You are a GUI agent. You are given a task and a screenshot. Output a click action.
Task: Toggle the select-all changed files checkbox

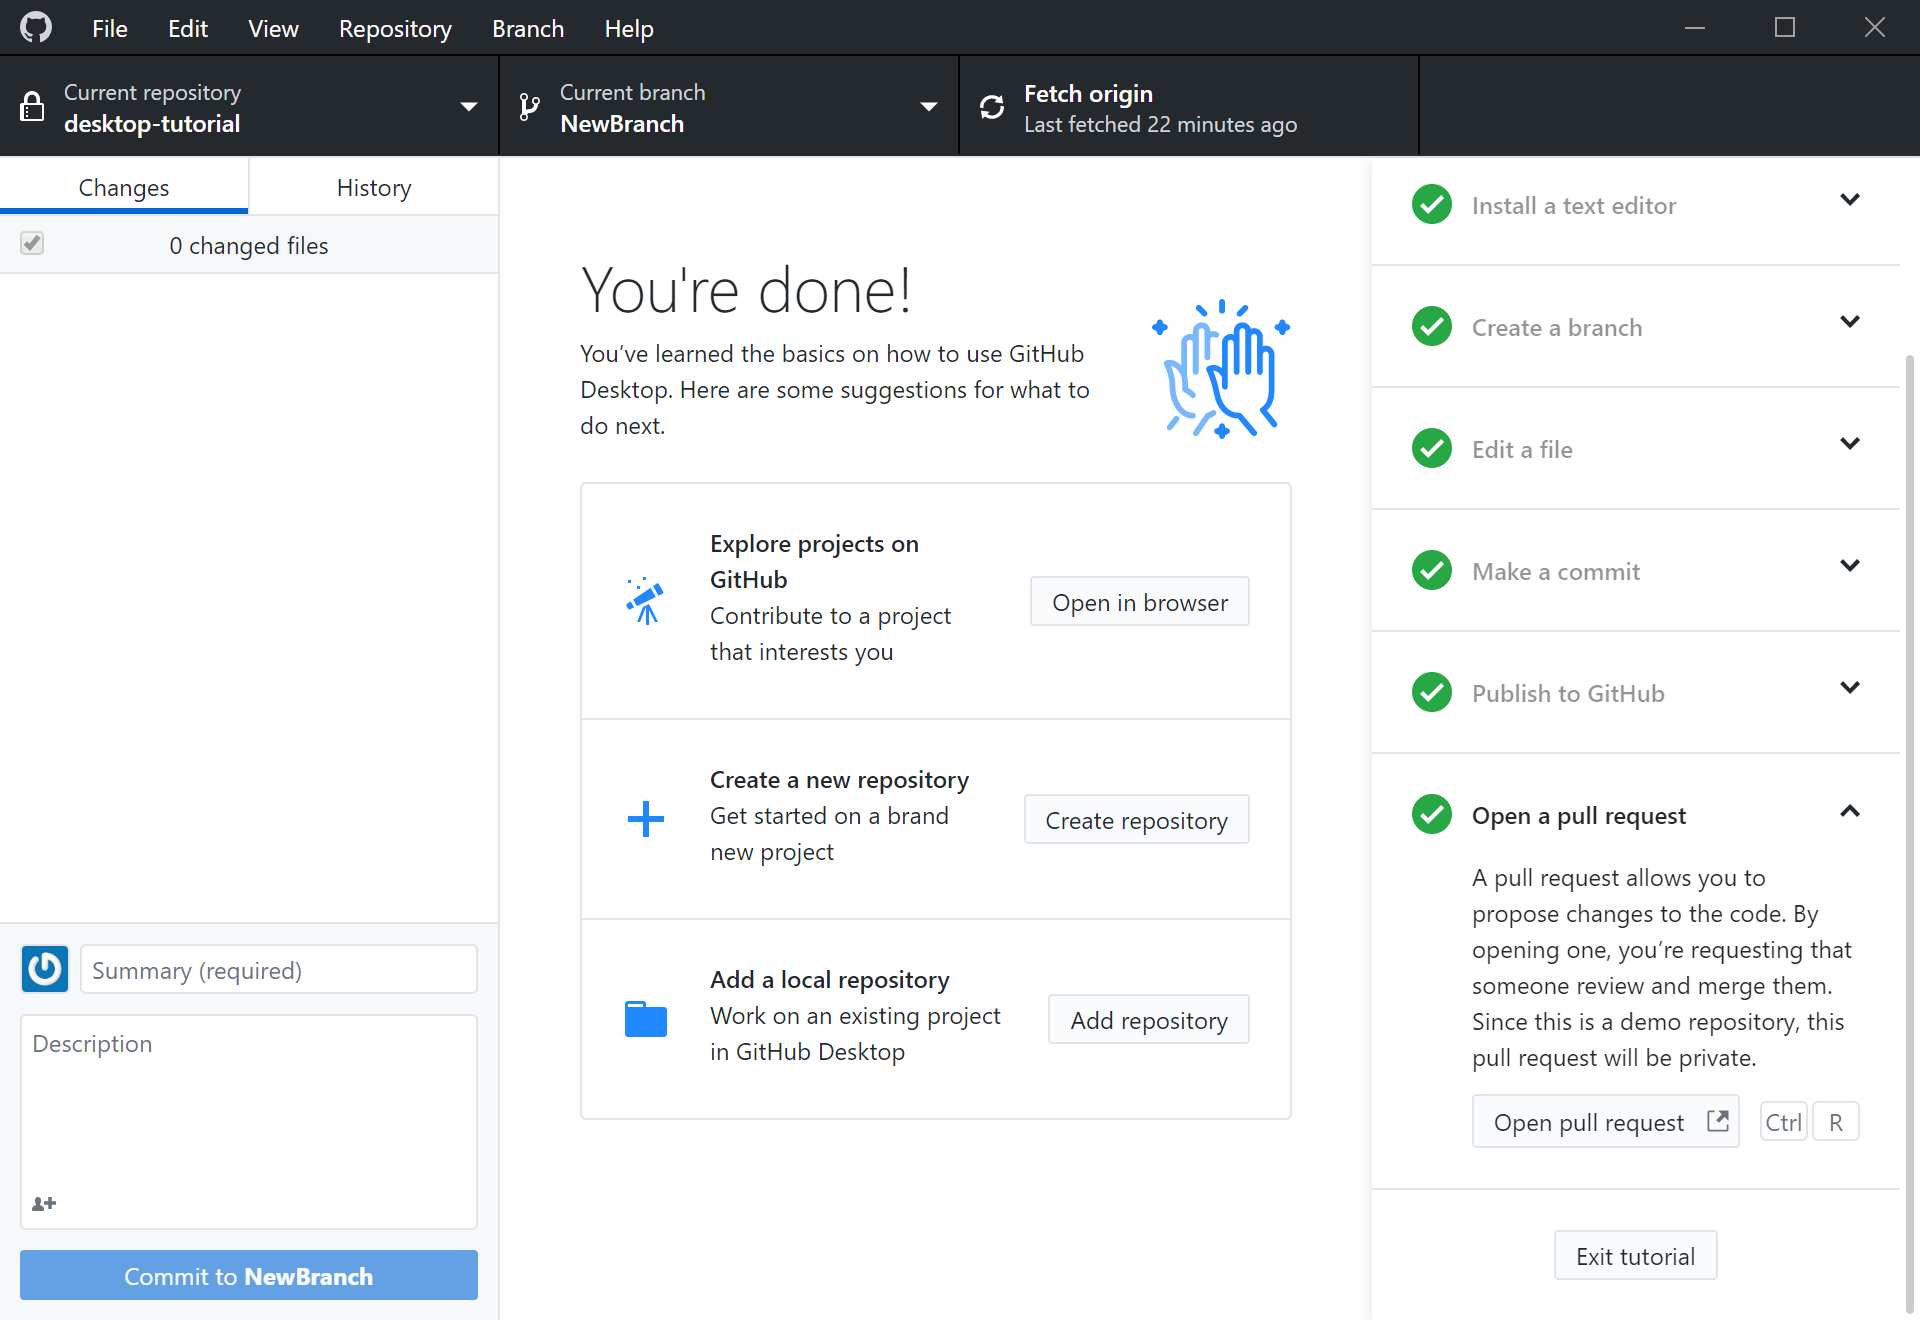[x=32, y=243]
